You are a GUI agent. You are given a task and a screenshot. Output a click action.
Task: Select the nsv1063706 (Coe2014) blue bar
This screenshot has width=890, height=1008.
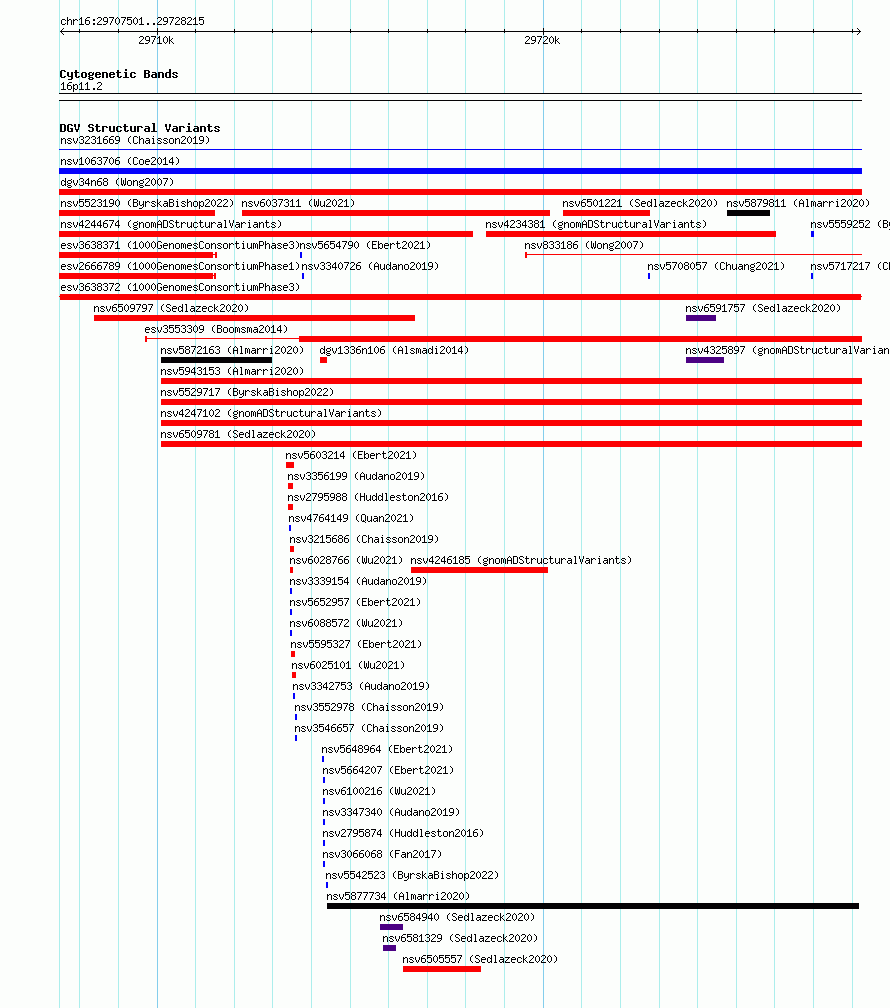point(460,171)
